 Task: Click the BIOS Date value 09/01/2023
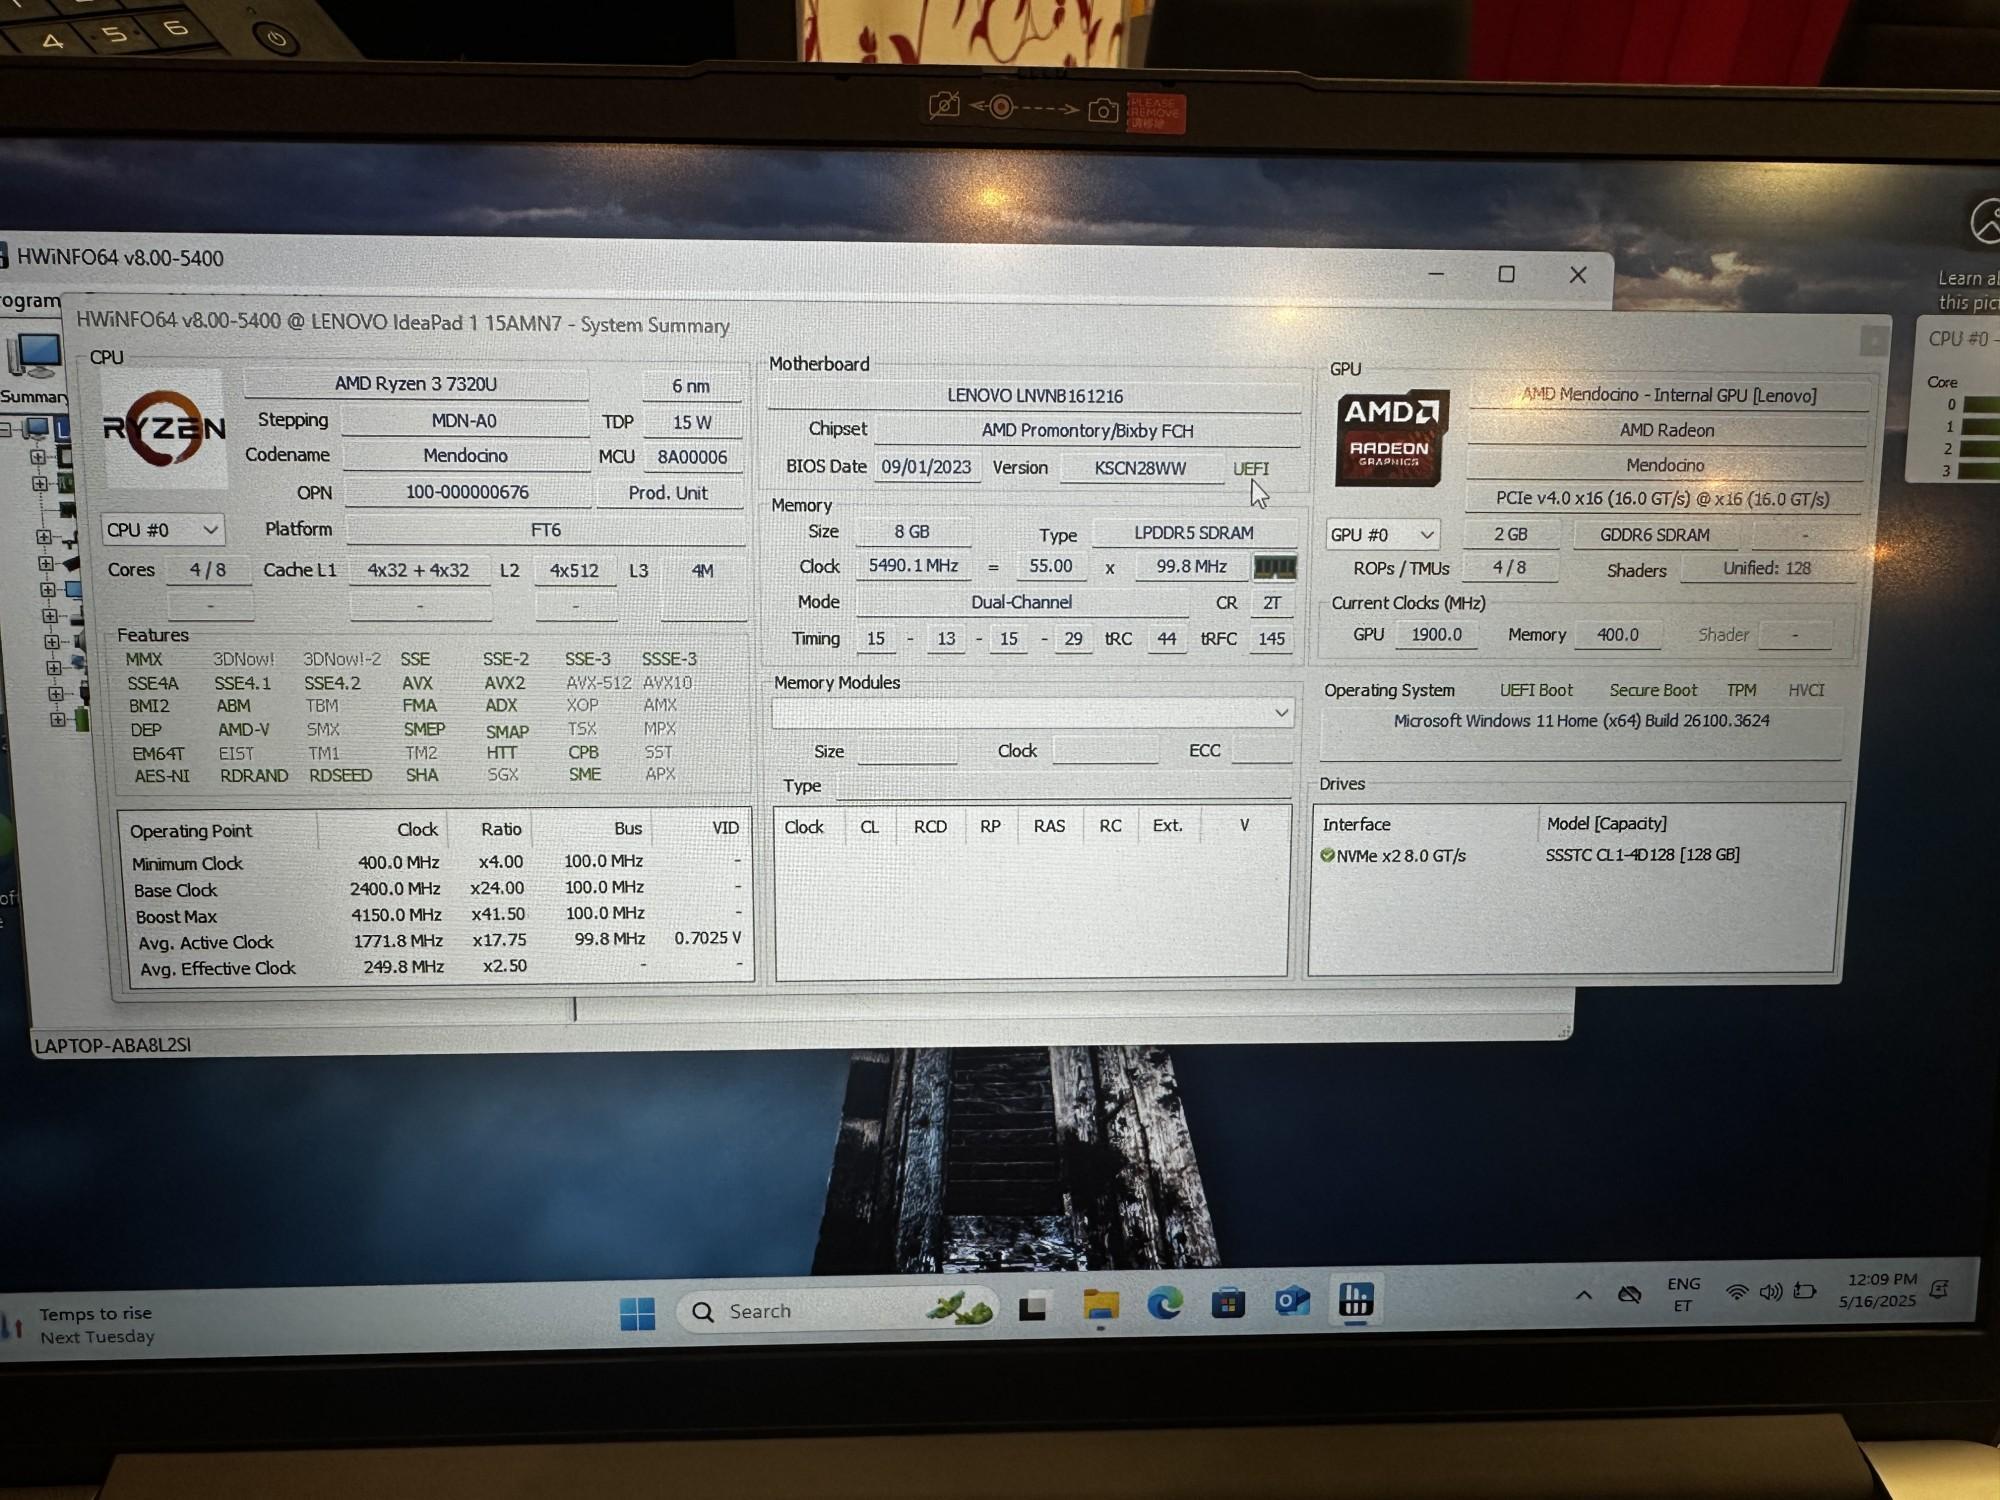[926, 467]
